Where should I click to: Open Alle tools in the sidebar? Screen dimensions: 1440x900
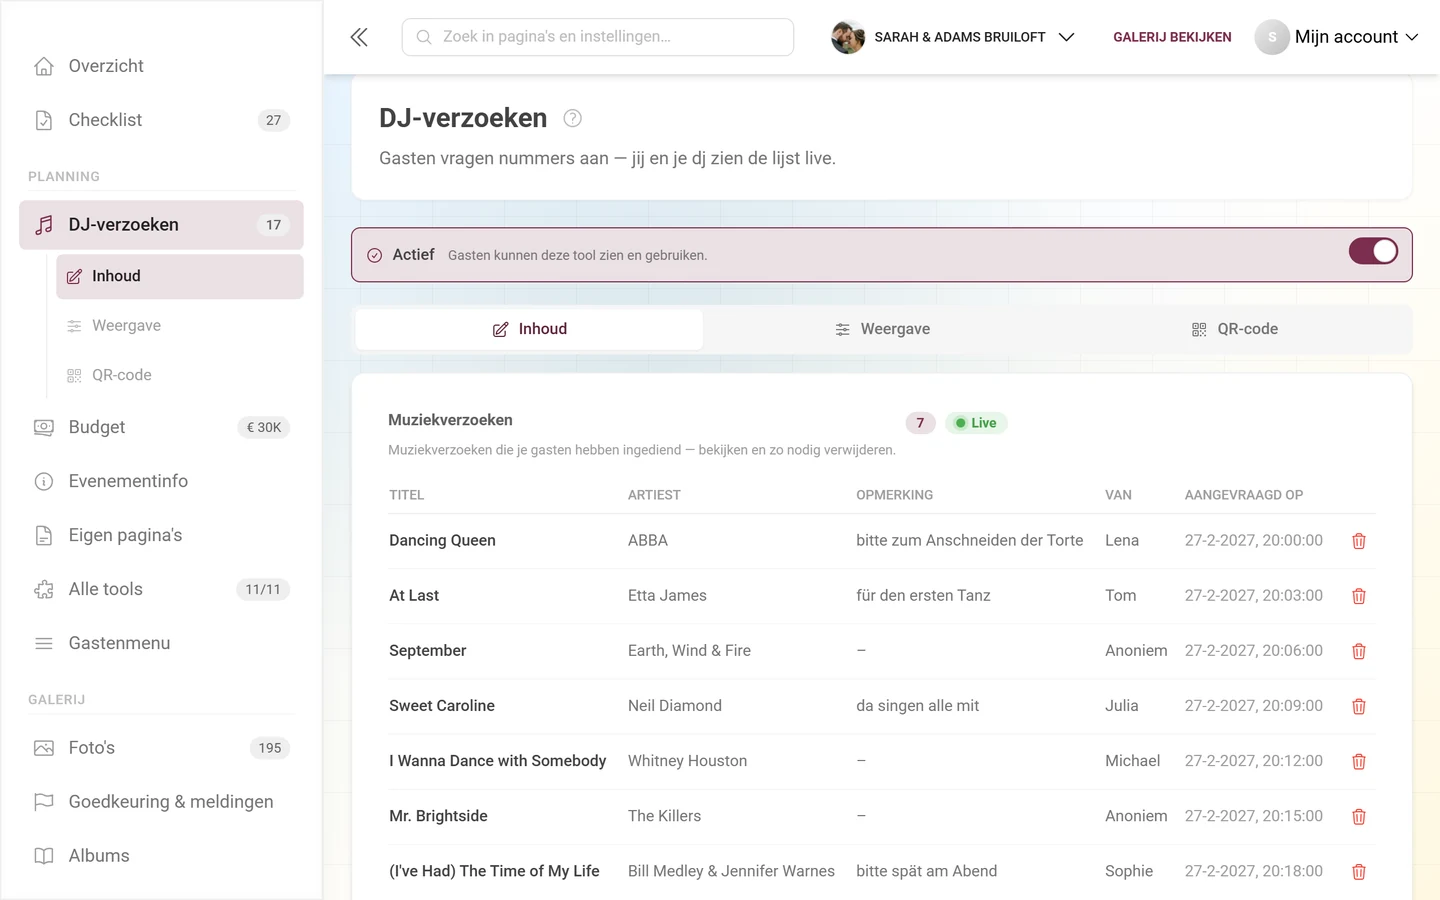pos(161,589)
